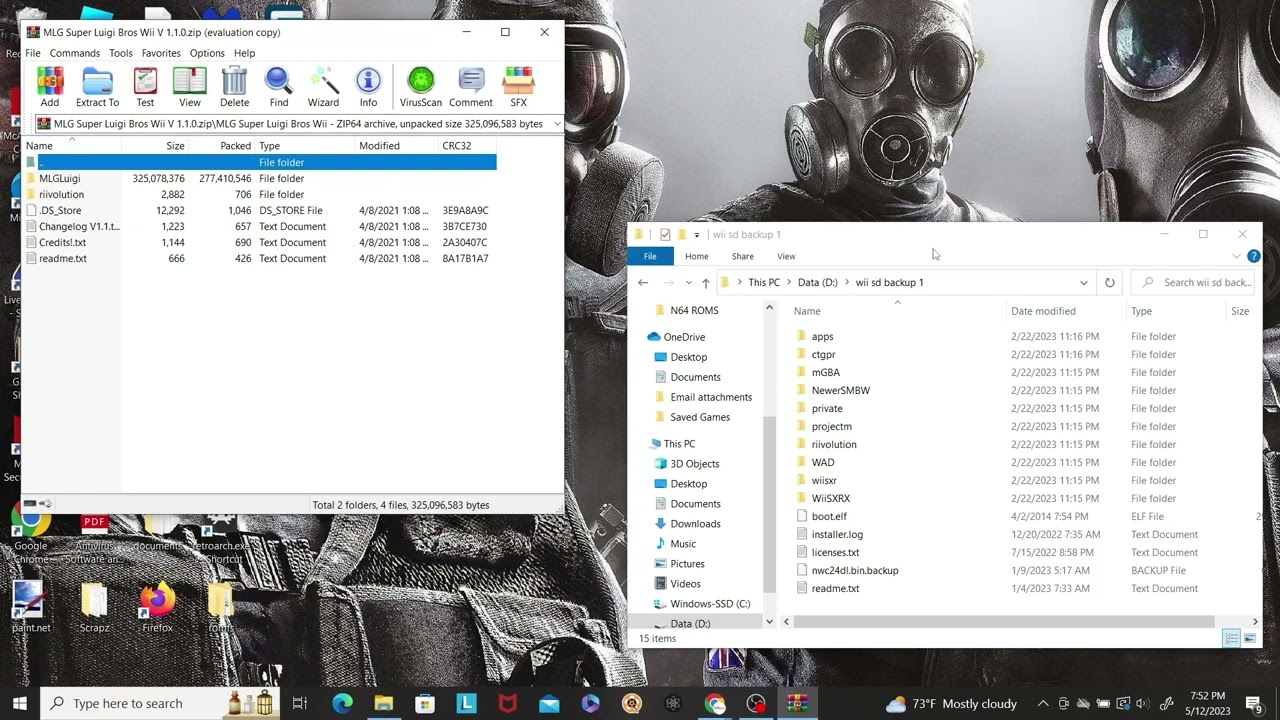Refresh the wii sd backup 1 folder

pos(1109,282)
